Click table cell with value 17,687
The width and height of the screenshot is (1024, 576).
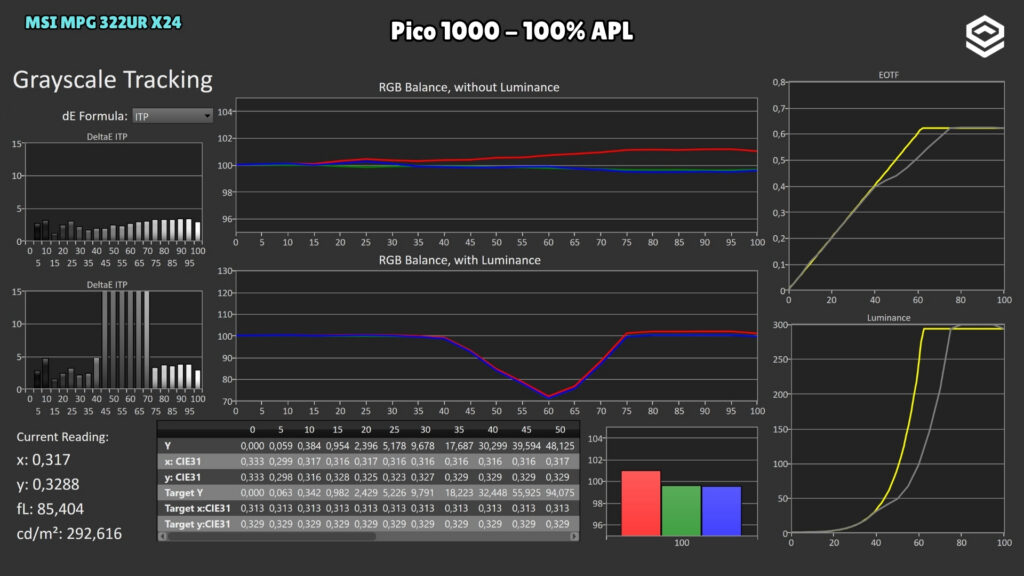(x=459, y=446)
